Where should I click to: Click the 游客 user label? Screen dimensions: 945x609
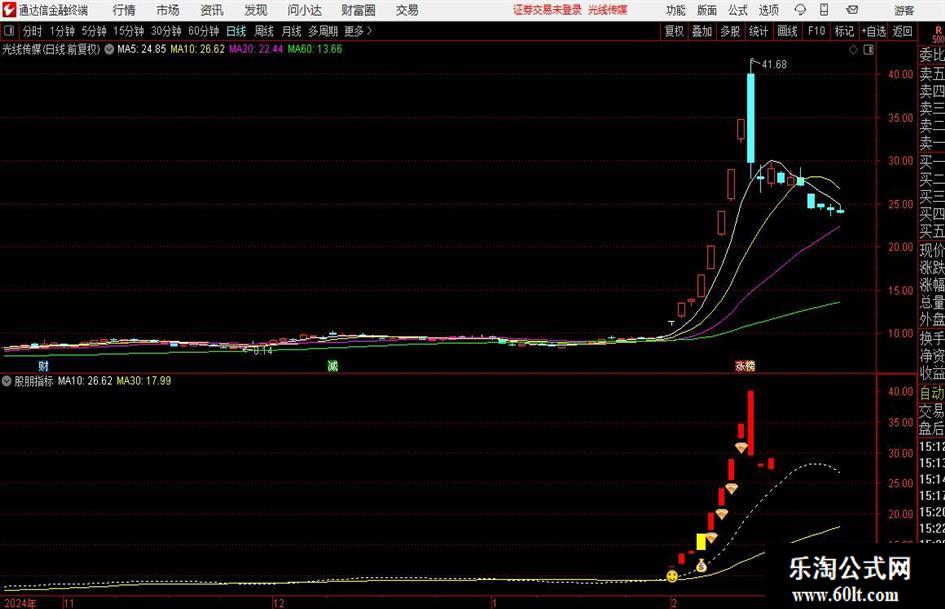904,10
